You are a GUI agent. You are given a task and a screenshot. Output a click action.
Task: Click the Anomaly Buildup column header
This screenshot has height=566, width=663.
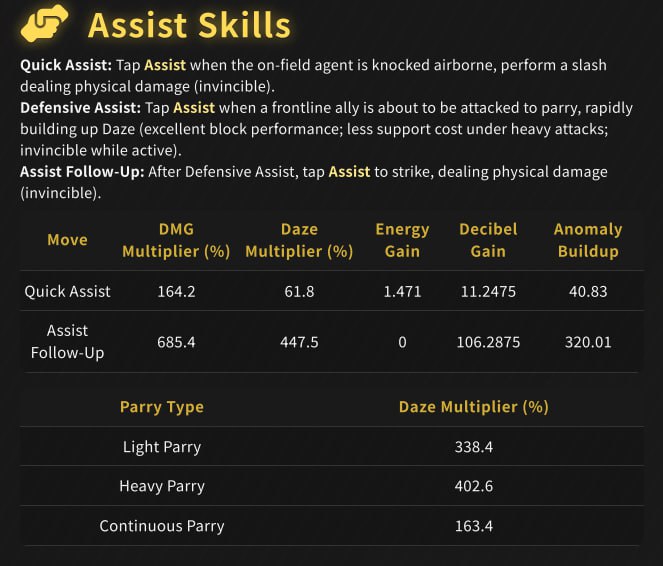tap(588, 240)
